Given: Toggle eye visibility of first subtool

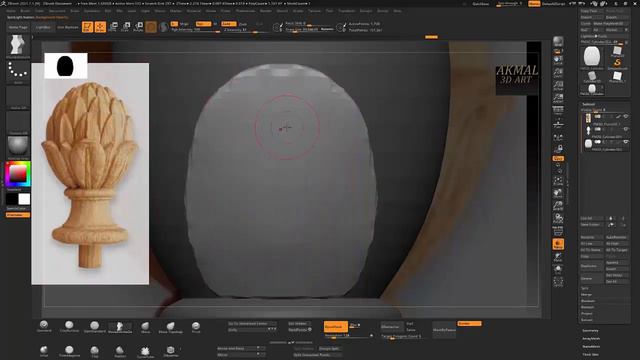Looking at the screenshot, I should tap(625, 116).
